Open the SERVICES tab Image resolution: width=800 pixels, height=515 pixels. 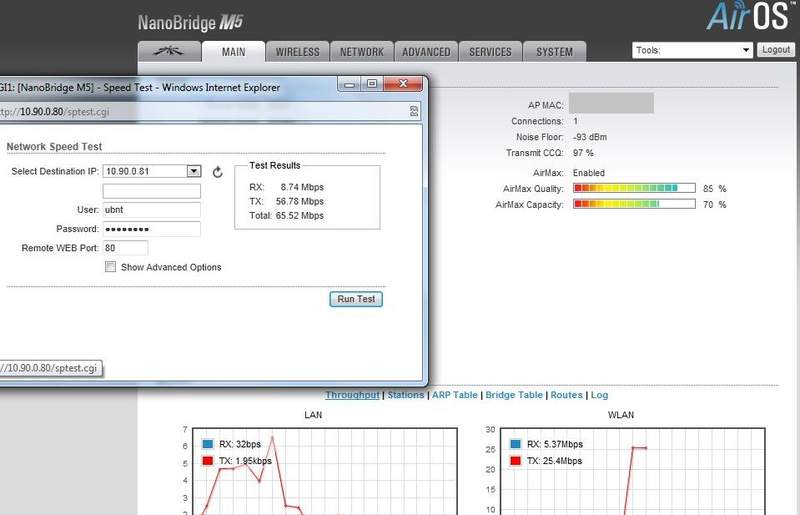coord(490,52)
